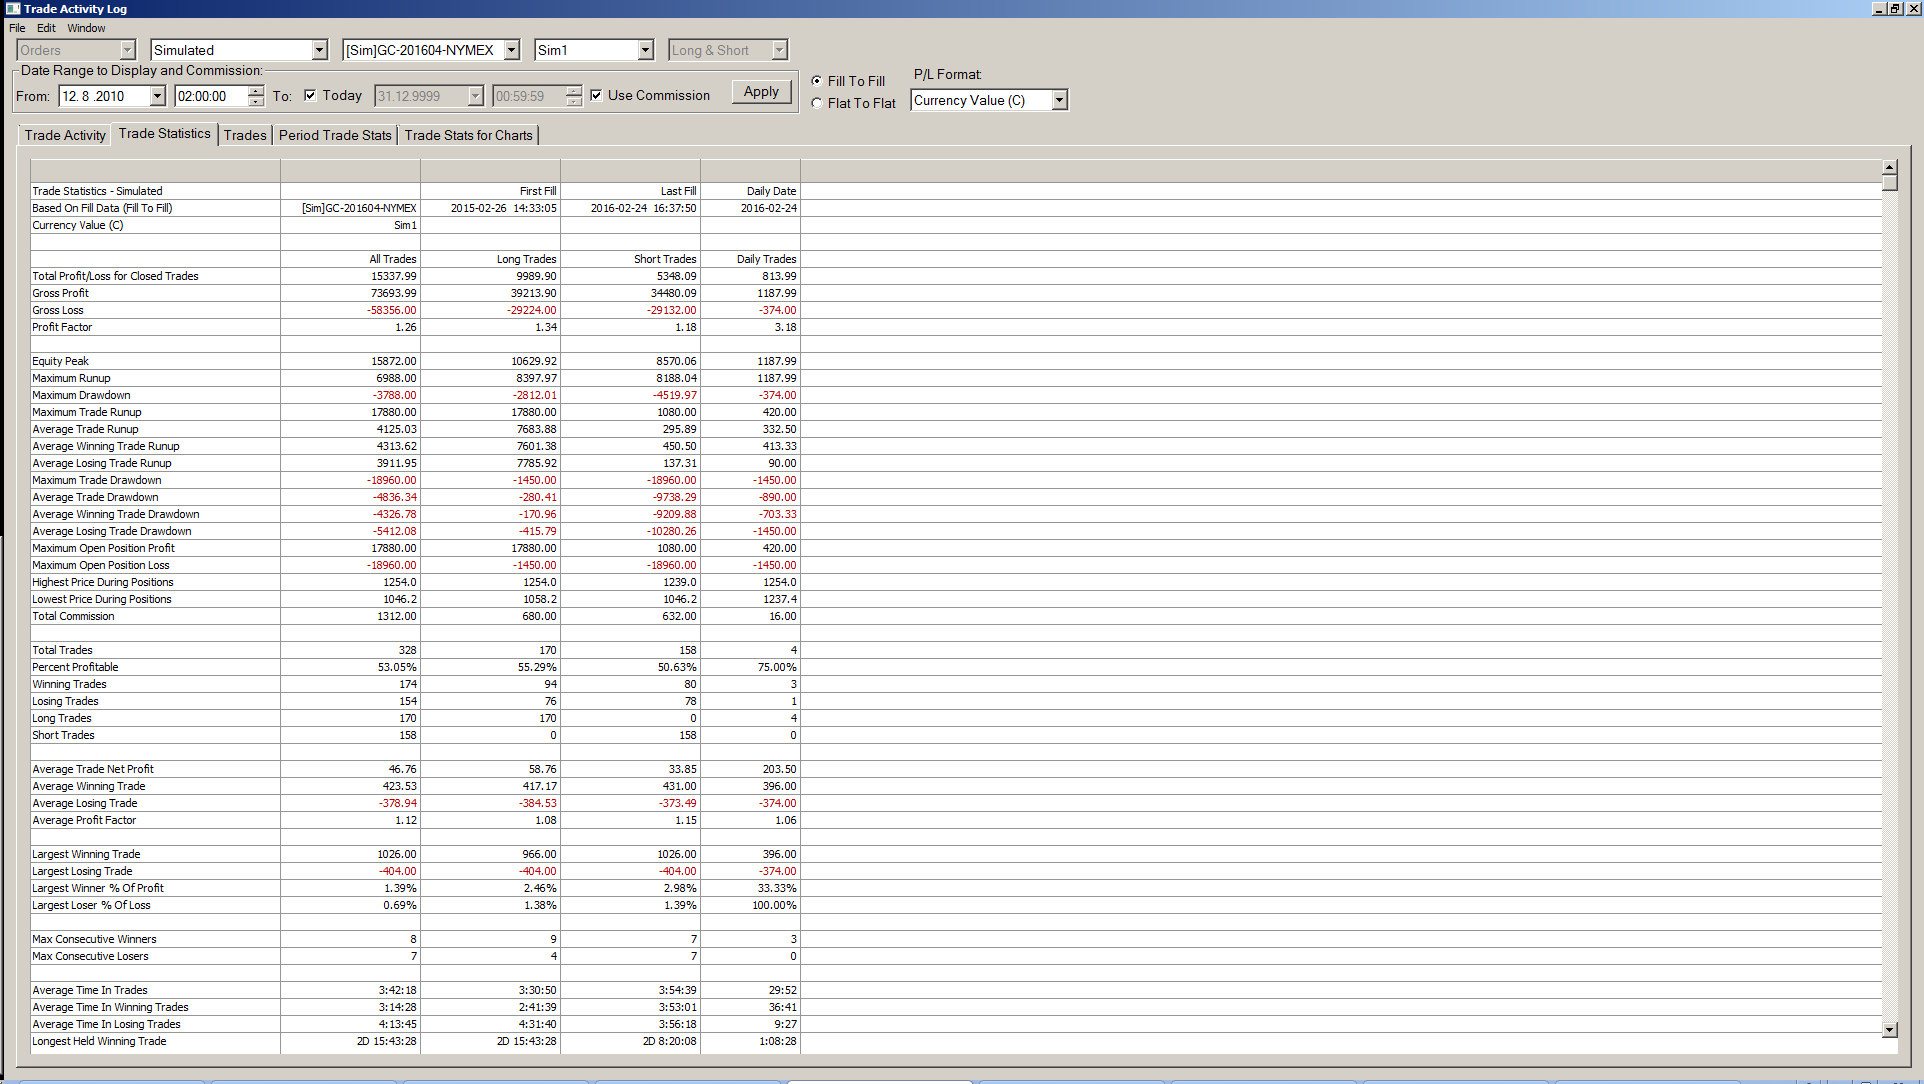The width and height of the screenshot is (1924, 1084).
Task: Toggle Use Commission checkbox
Action: click(596, 96)
